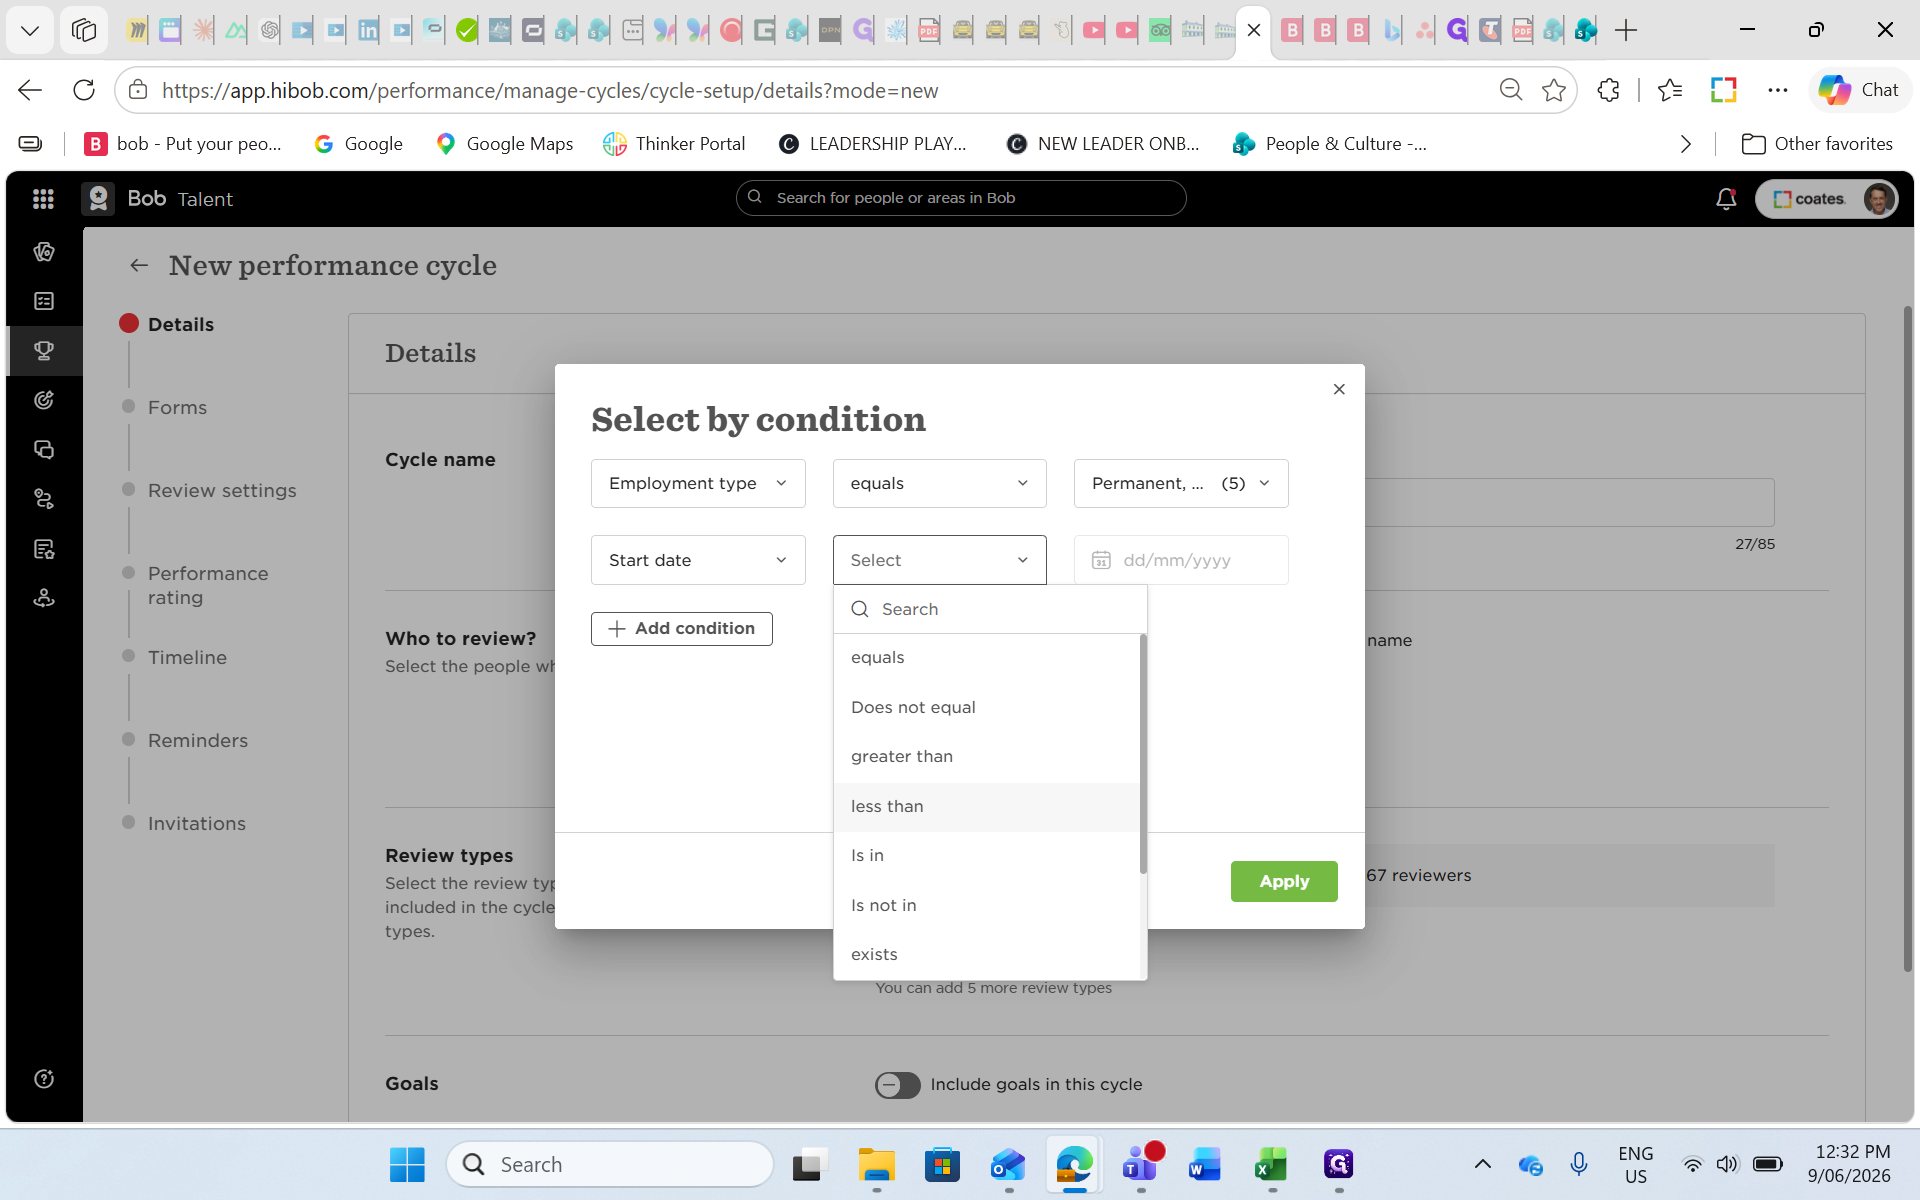Open the browser favorites list icon
The height and width of the screenshot is (1200, 1920).
pos(1669,90)
